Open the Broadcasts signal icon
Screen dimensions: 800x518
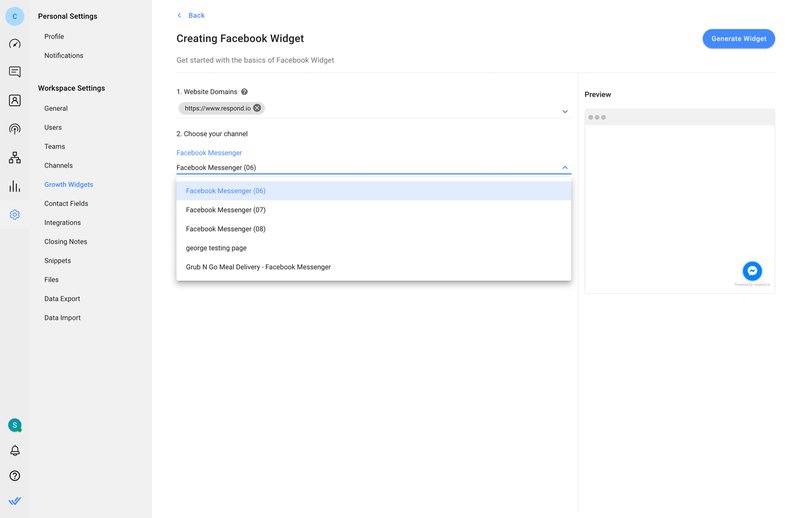[x=15, y=129]
